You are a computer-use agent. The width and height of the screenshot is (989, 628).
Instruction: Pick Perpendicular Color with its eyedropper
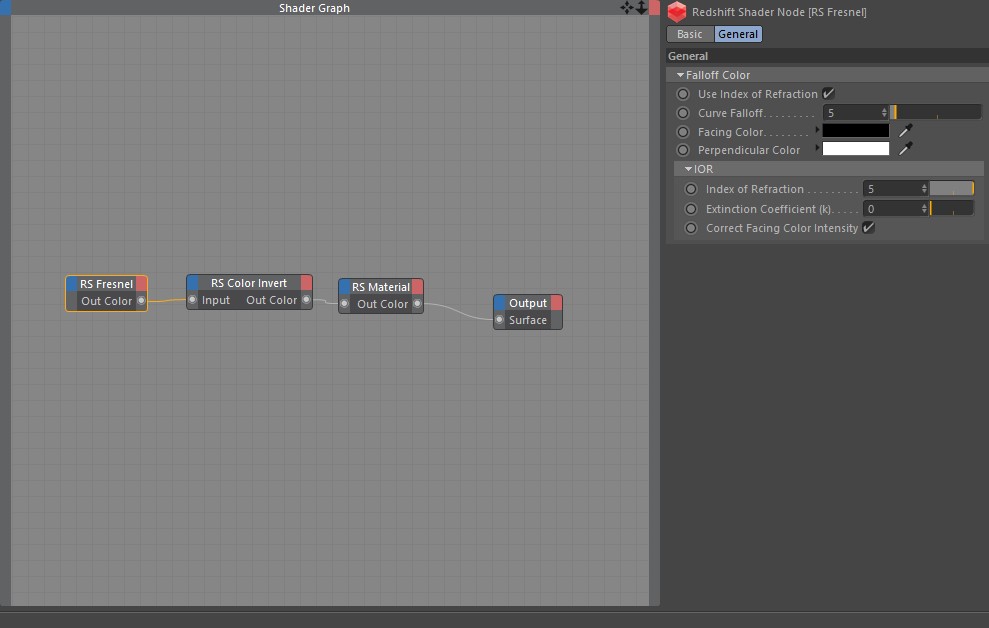click(905, 149)
